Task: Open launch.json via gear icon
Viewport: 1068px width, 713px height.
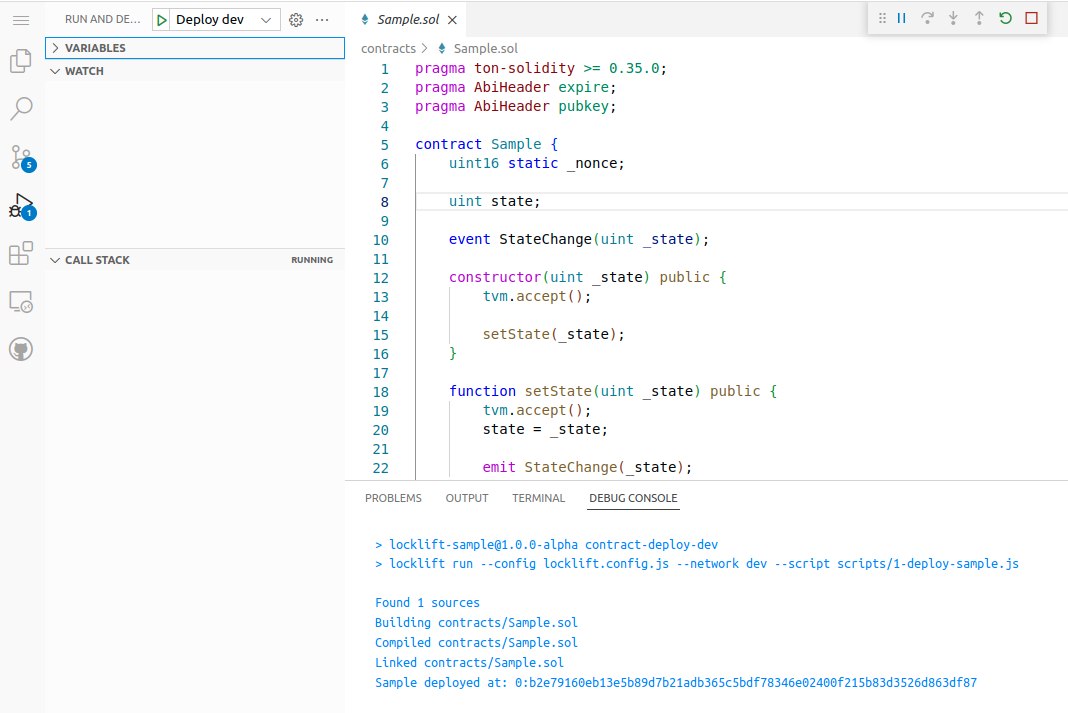Action: pos(295,20)
